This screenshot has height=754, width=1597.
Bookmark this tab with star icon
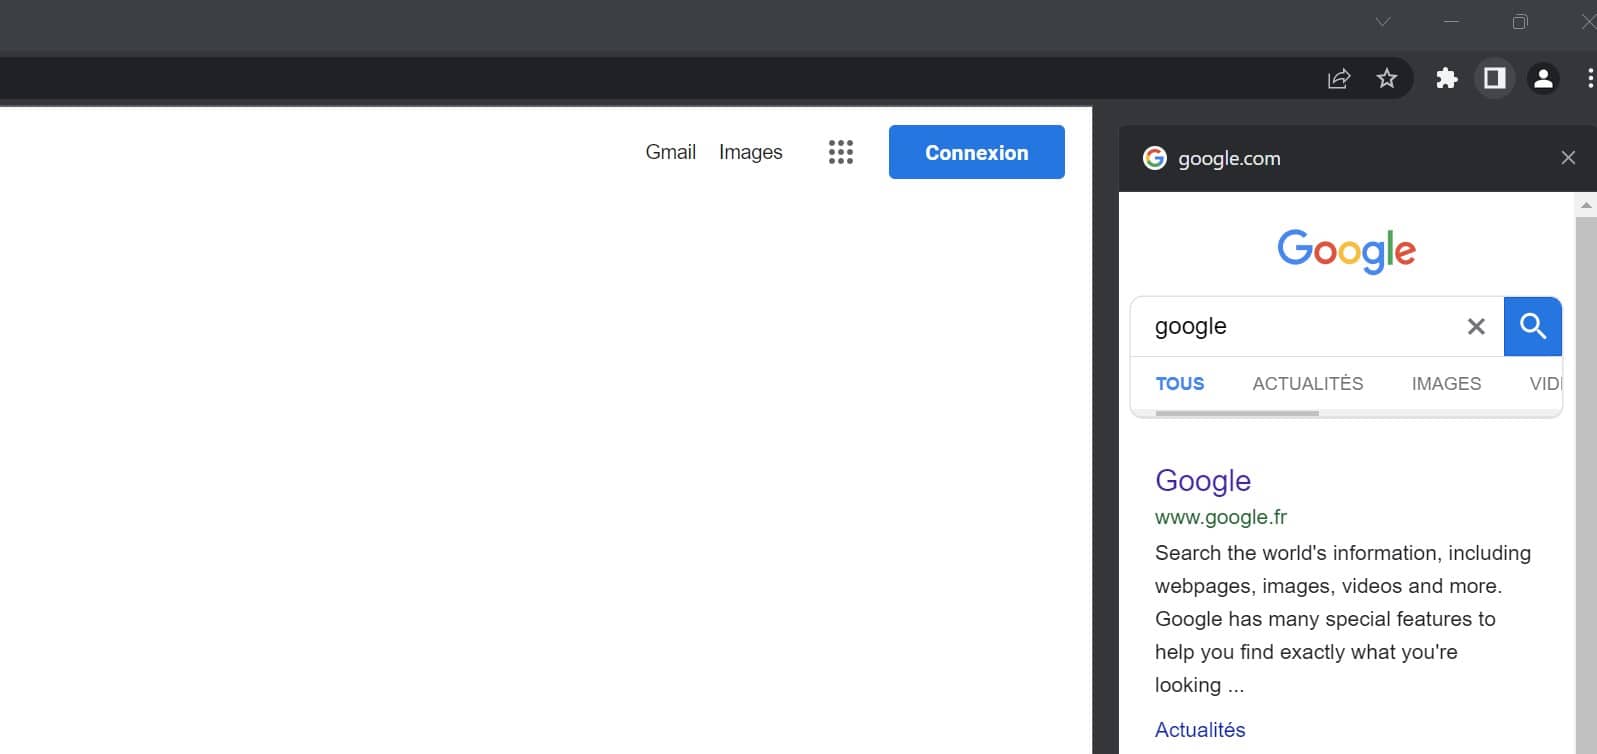[x=1386, y=78]
